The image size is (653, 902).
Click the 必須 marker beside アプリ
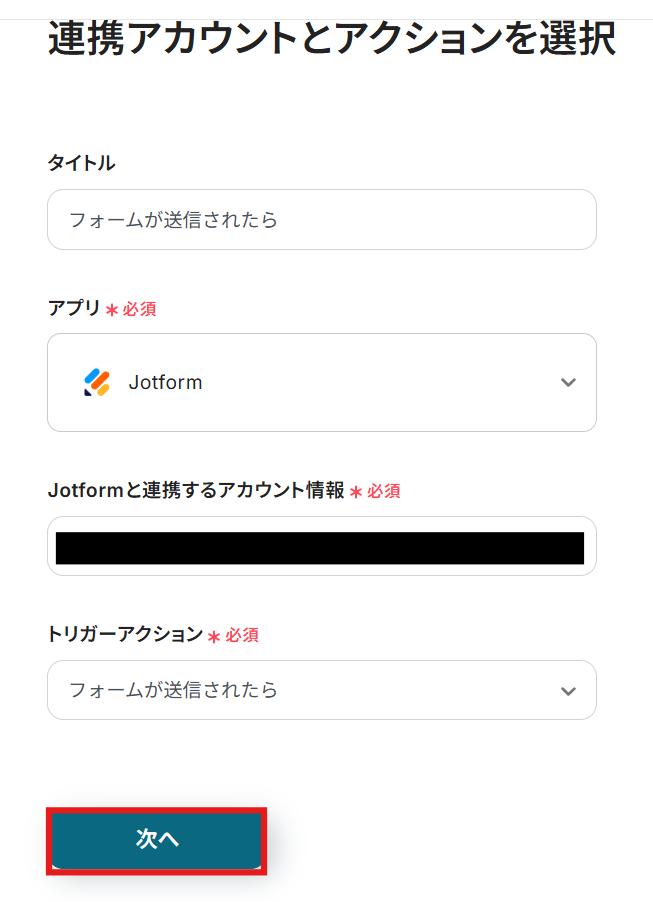point(139,309)
